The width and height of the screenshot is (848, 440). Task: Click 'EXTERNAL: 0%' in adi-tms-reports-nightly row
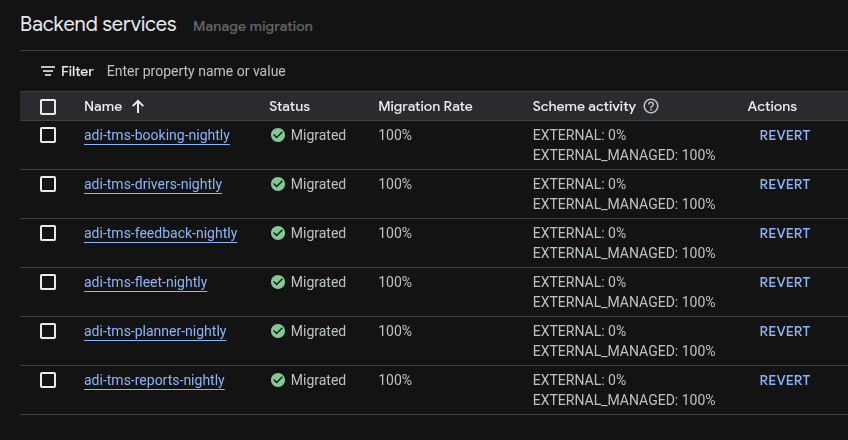tap(579, 380)
